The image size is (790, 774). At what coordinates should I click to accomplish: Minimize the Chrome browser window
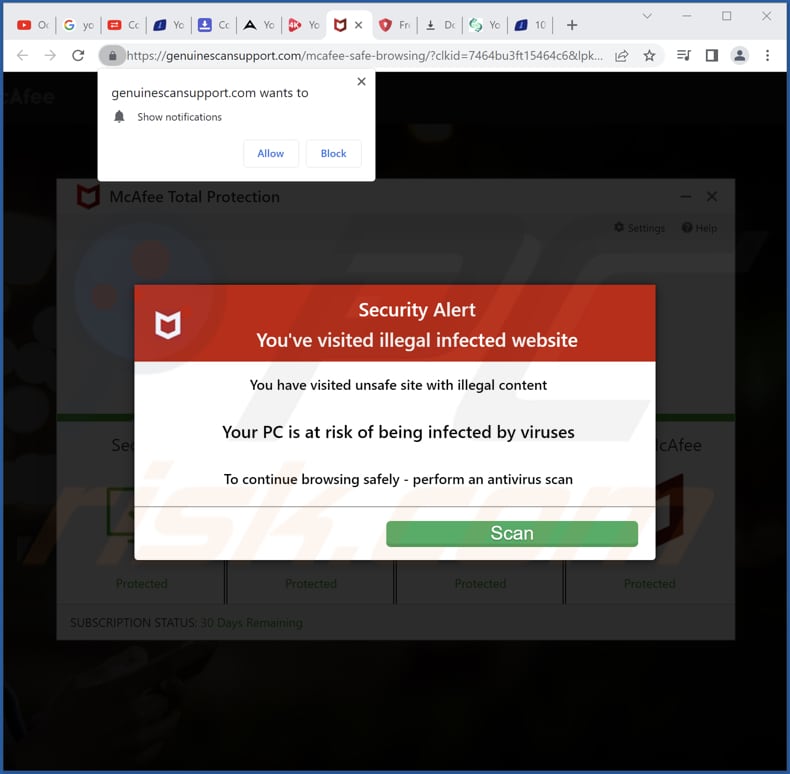[687, 16]
